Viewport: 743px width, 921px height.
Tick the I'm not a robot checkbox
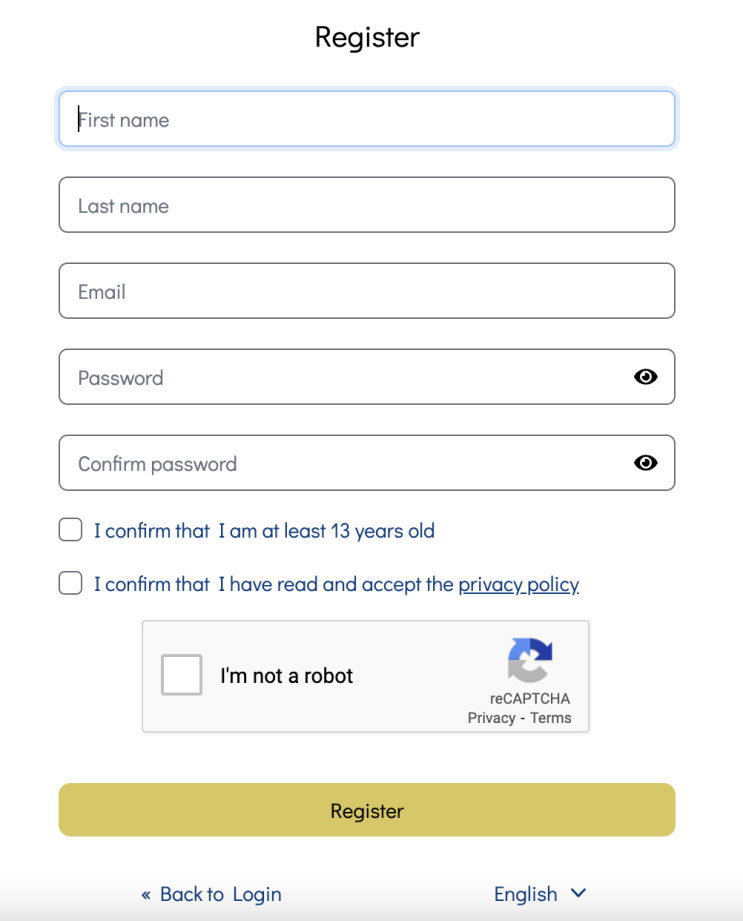pyautogui.click(x=181, y=674)
